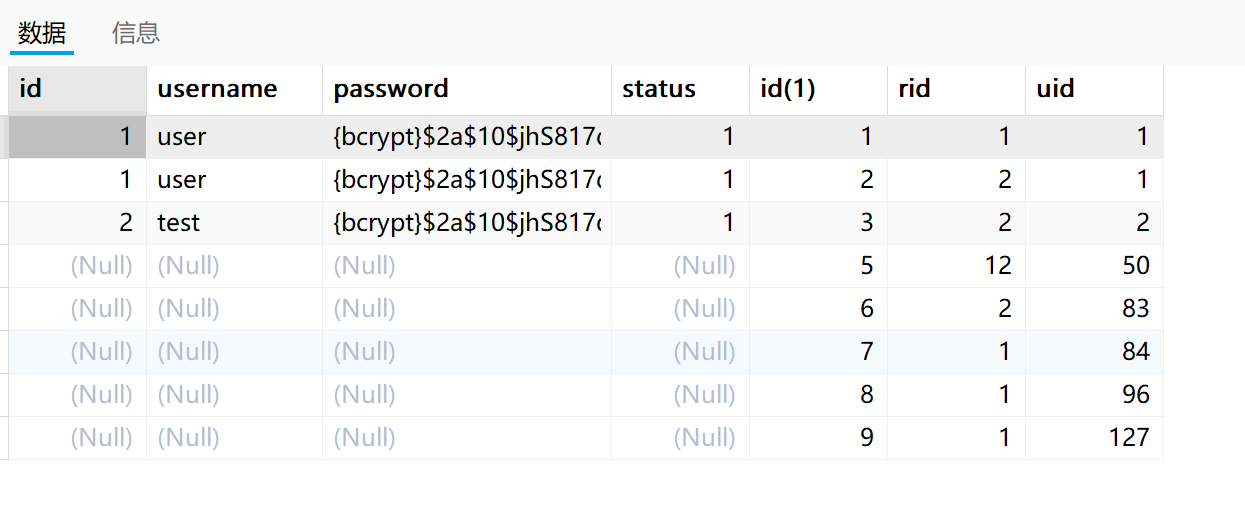This screenshot has width=1245, height=532.
Task: Click the password cell in test row
Action: click(466, 223)
